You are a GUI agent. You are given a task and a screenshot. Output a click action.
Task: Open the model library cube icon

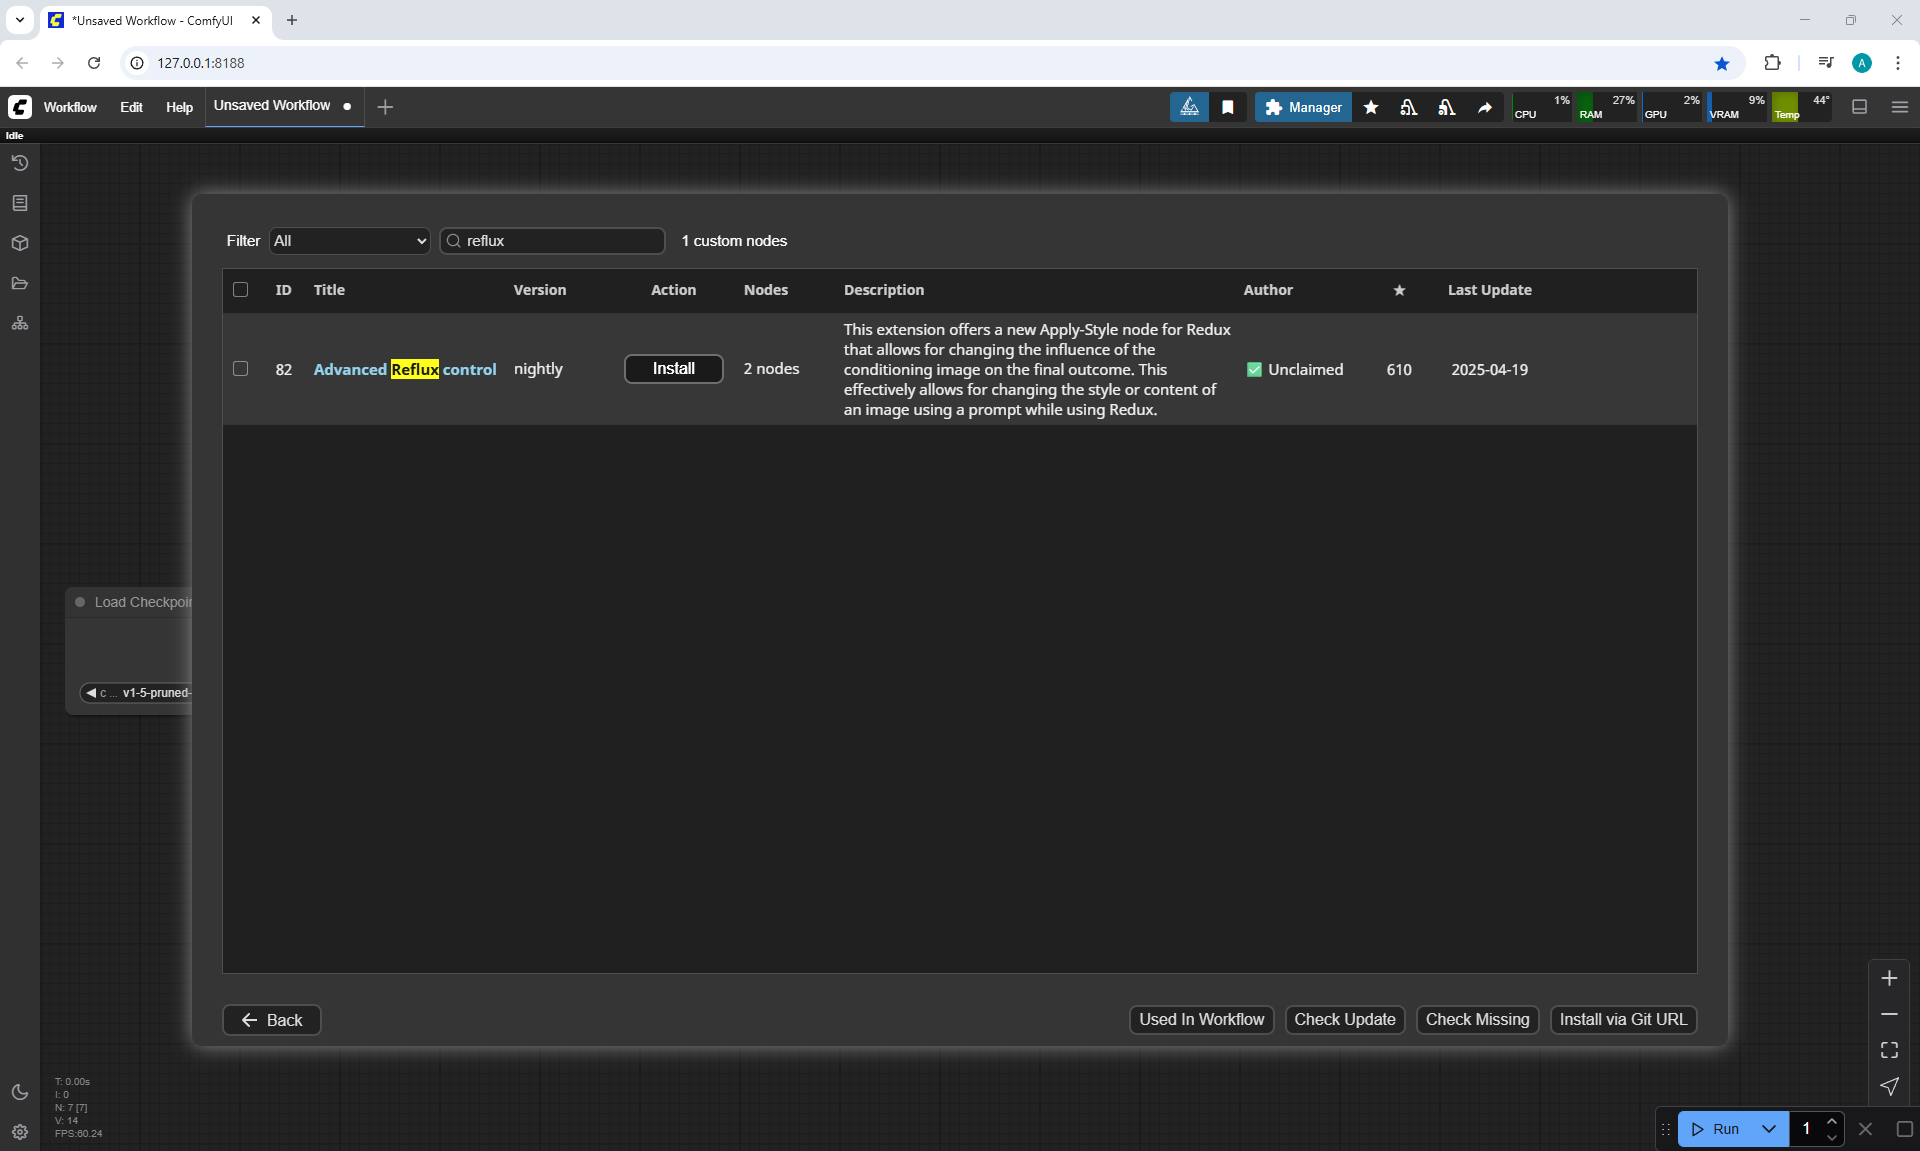20,243
